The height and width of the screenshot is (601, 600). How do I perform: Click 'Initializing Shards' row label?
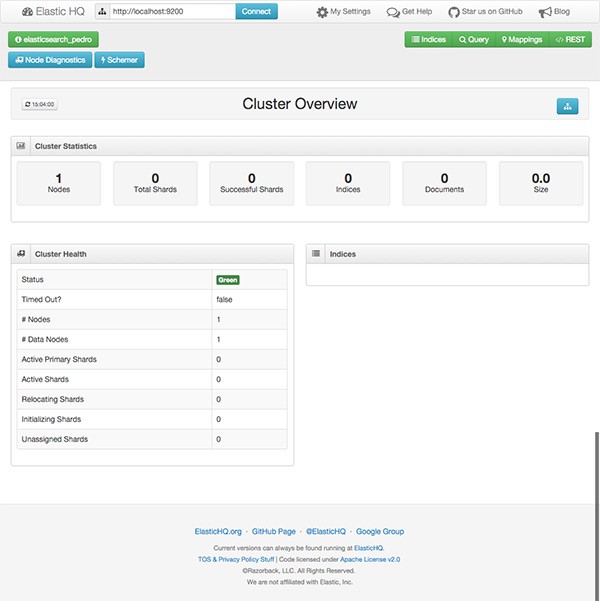(x=51, y=419)
